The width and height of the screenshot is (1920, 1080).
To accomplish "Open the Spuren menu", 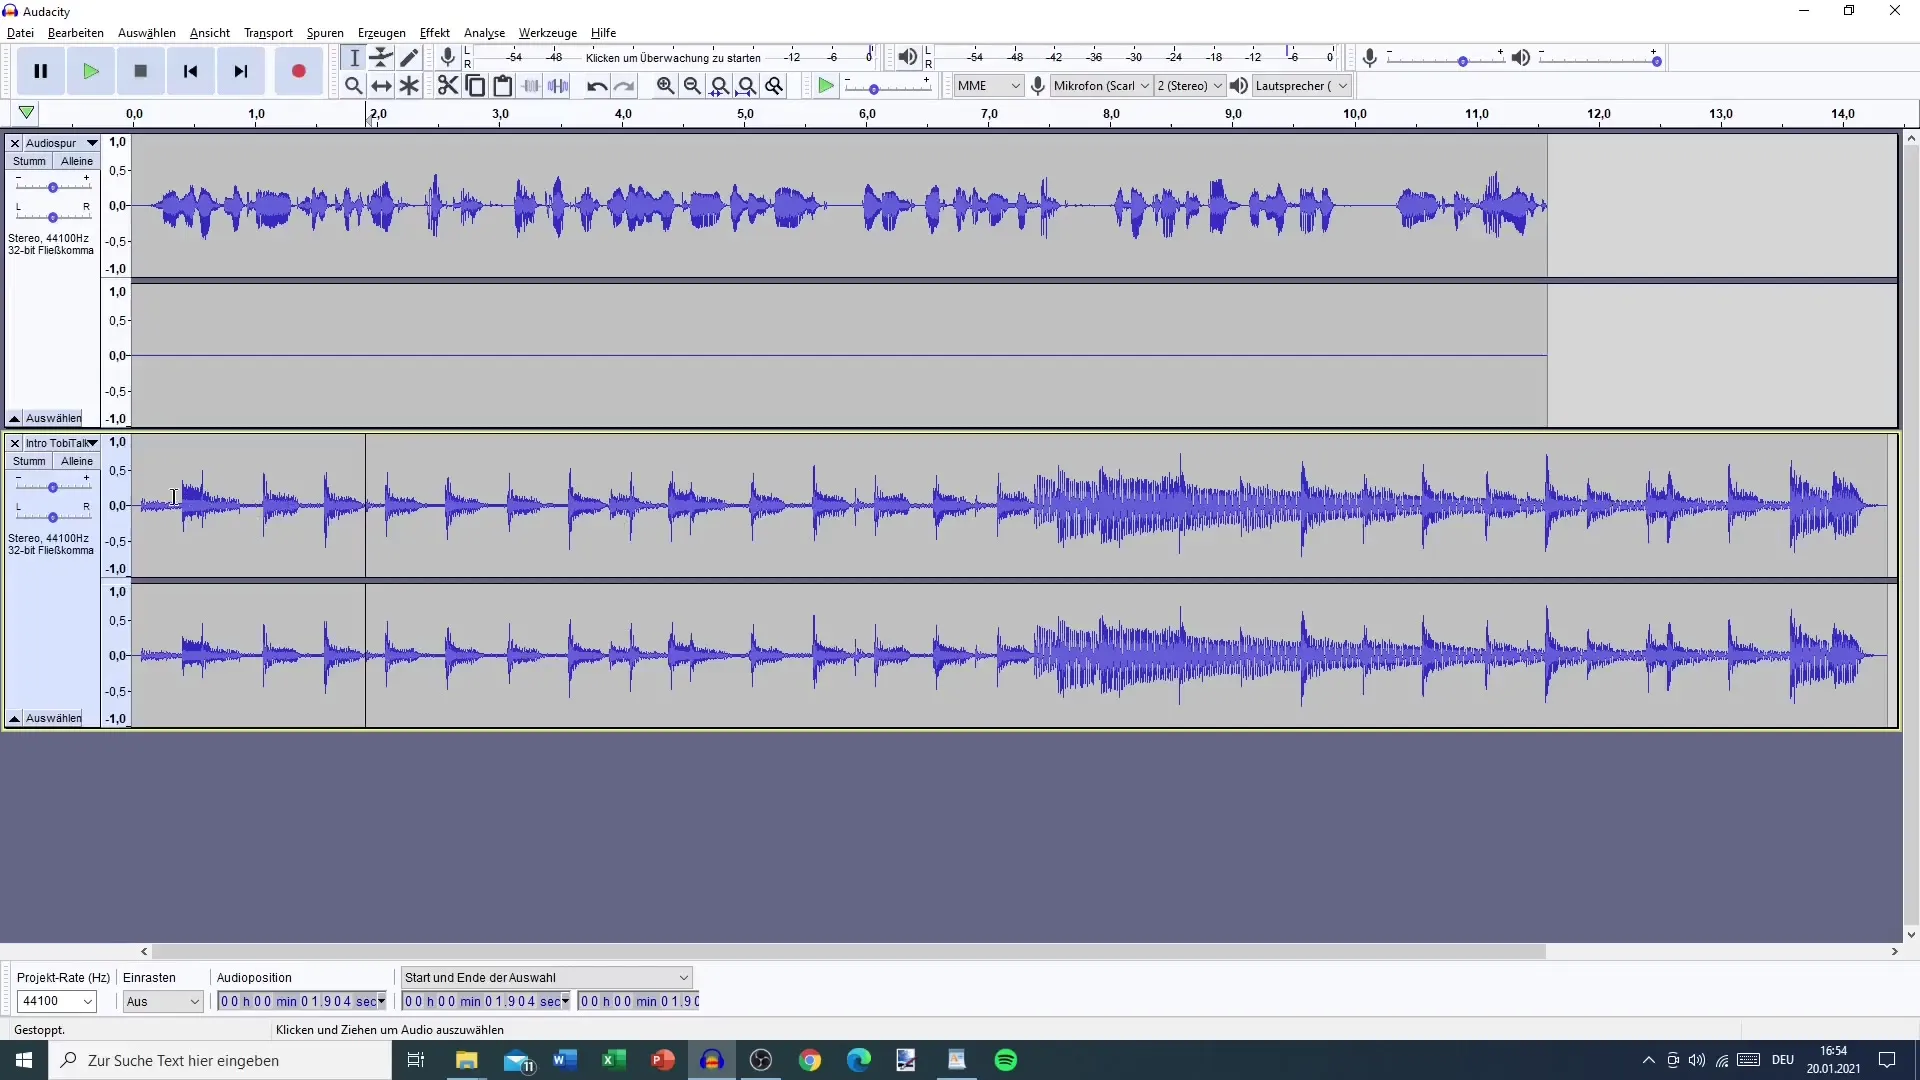I will tap(325, 33).
